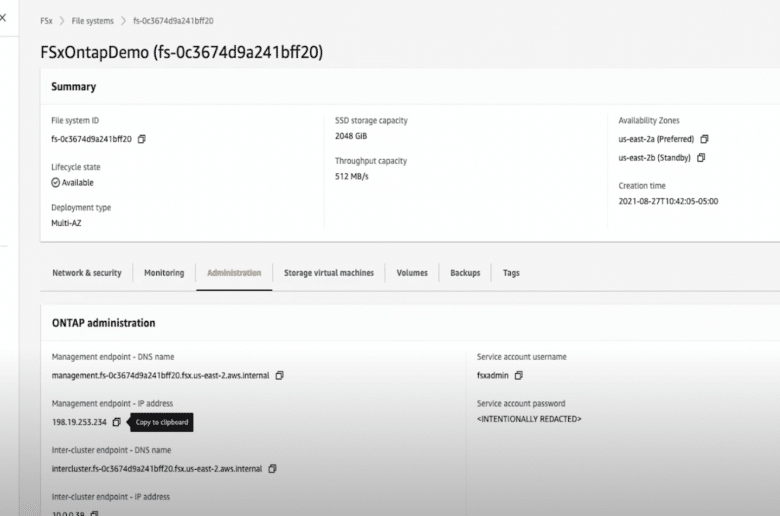Screen dimensions: 780x516
Task: Open the Storage virtual machines tab
Action: point(329,273)
